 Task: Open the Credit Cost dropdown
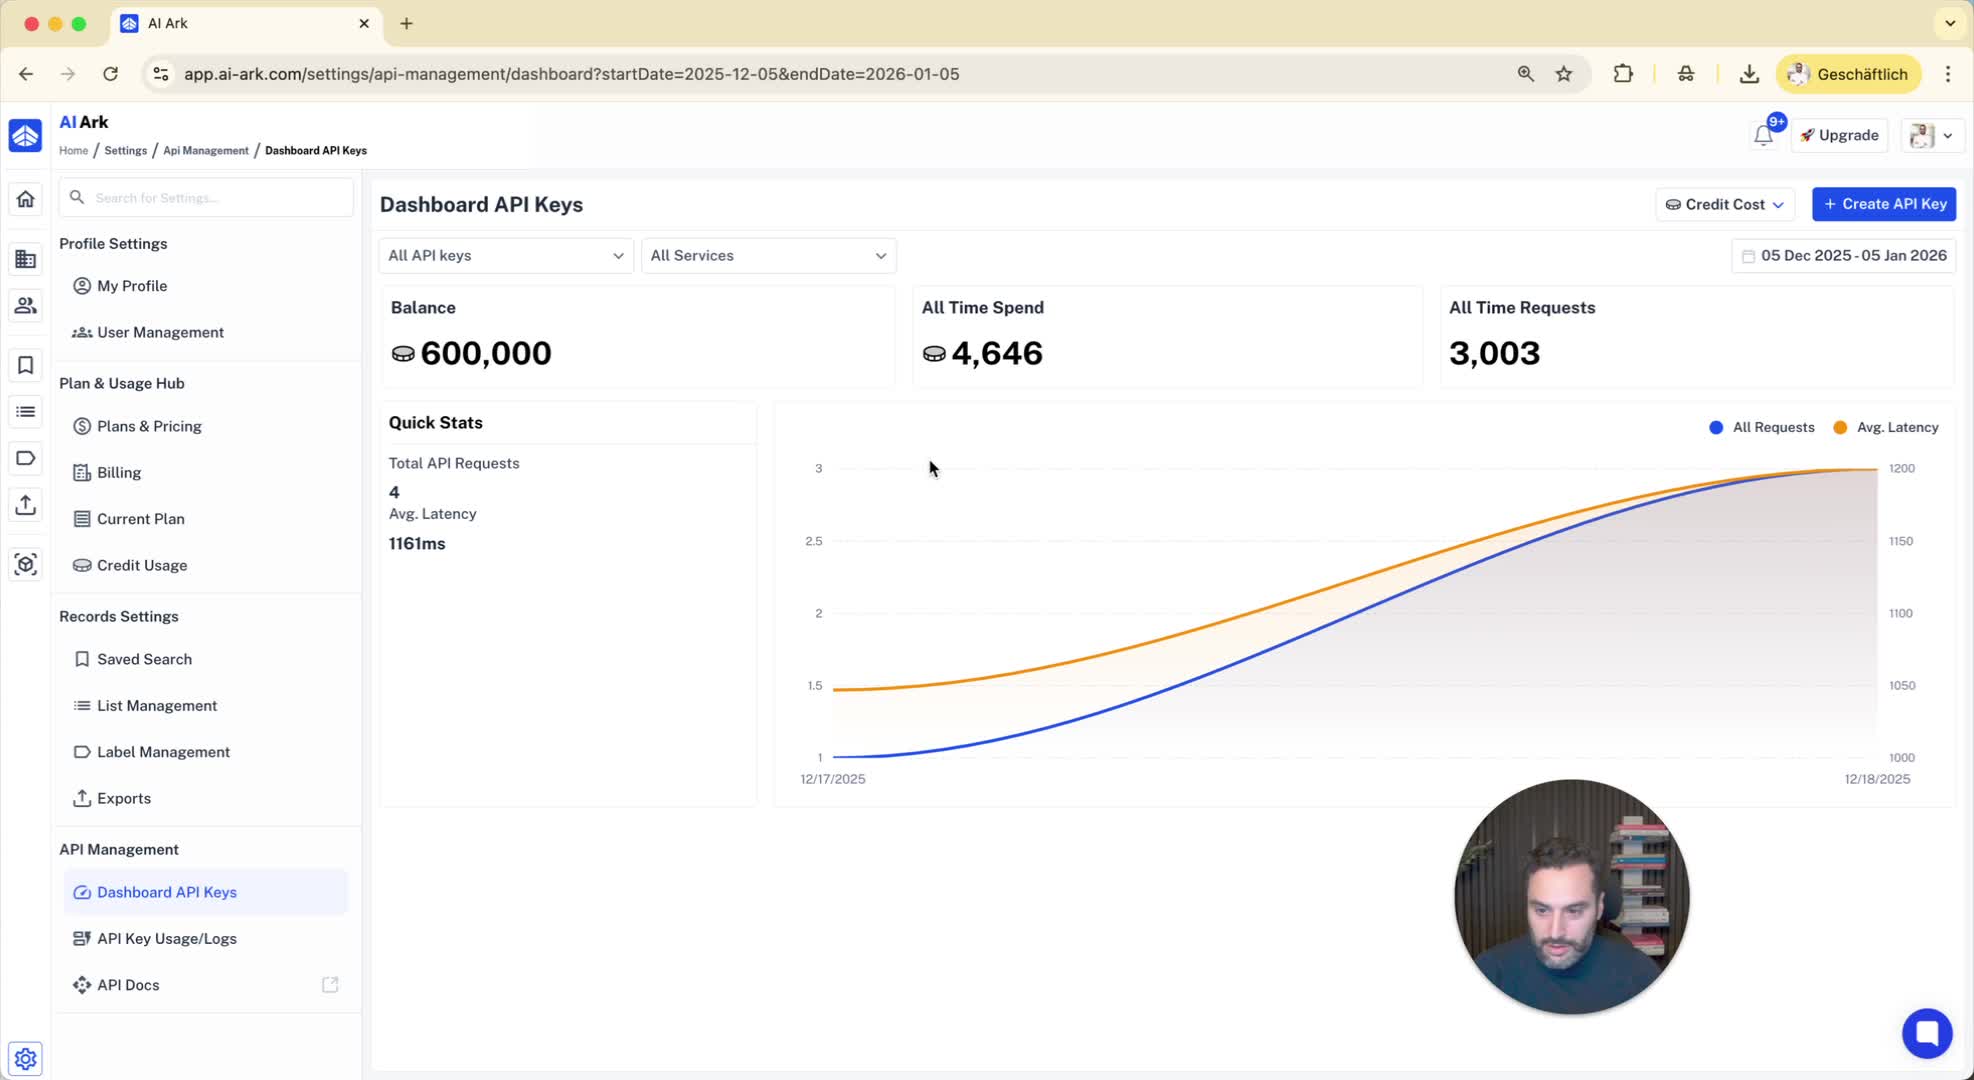[x=1724, y=204]
